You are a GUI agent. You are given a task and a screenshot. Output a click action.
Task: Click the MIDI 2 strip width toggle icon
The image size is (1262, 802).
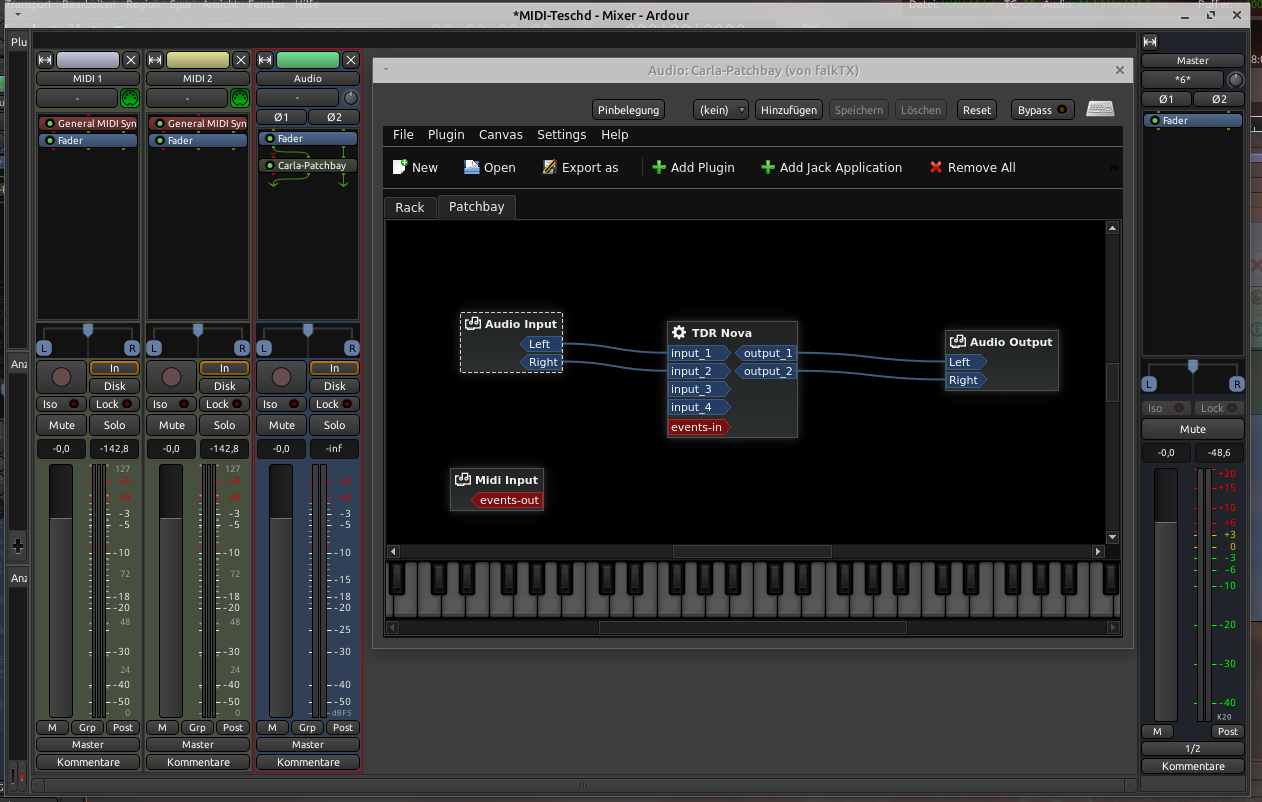[155, 60]
